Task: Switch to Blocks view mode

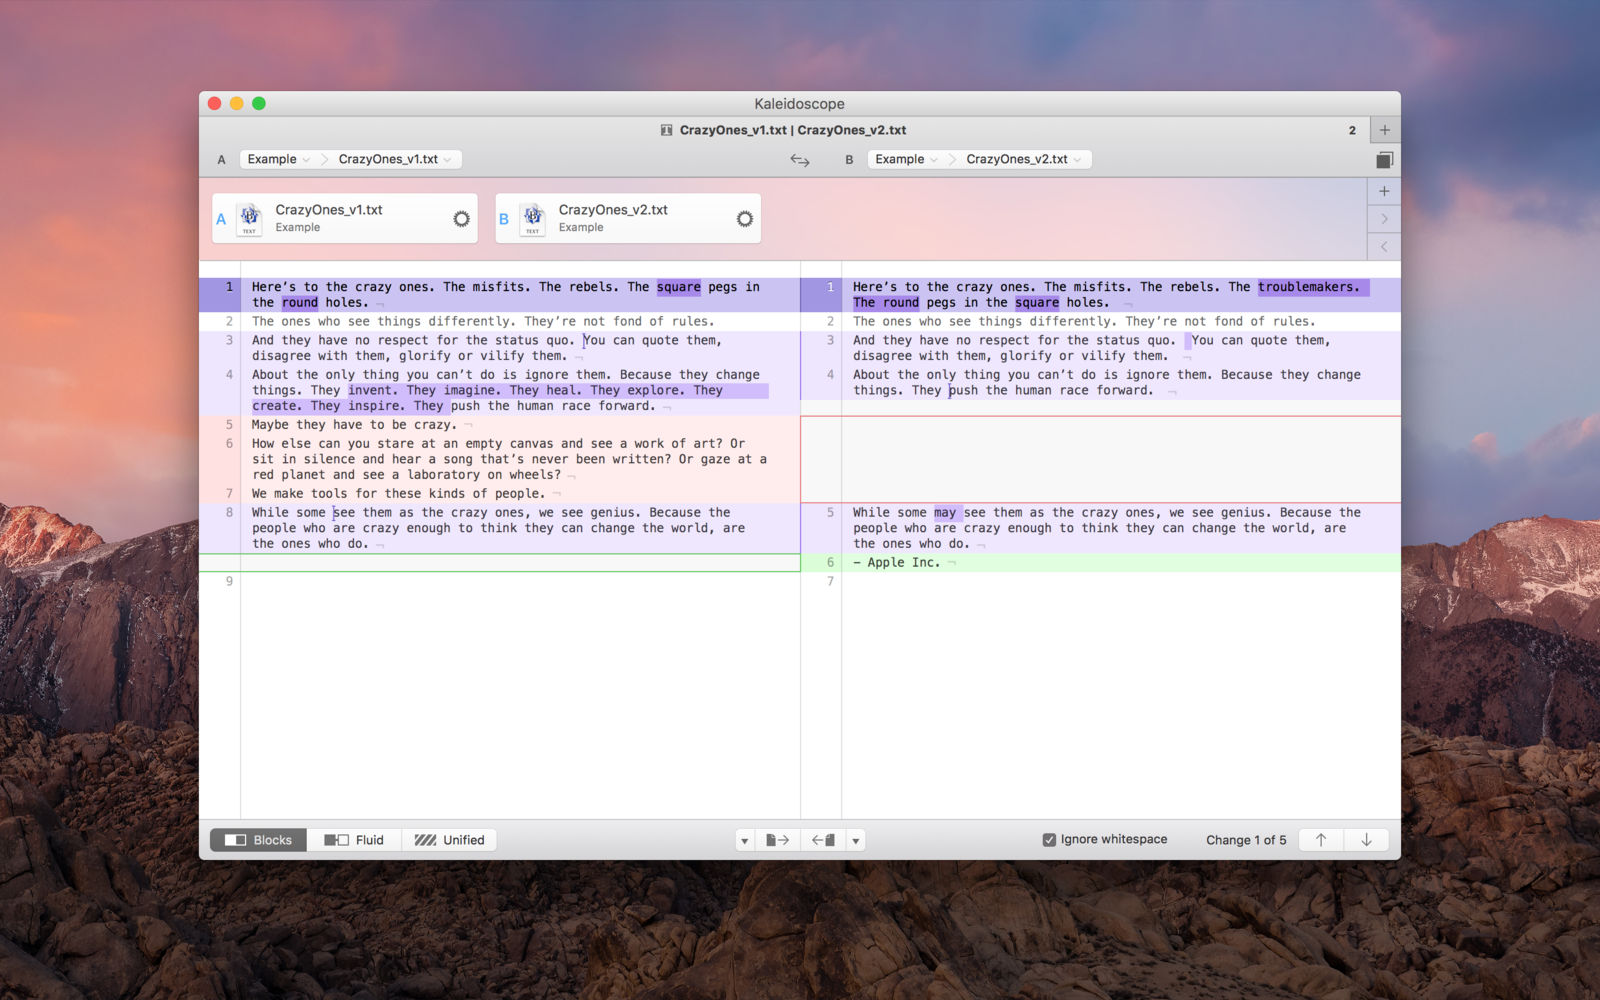Action: click(259, 840)
